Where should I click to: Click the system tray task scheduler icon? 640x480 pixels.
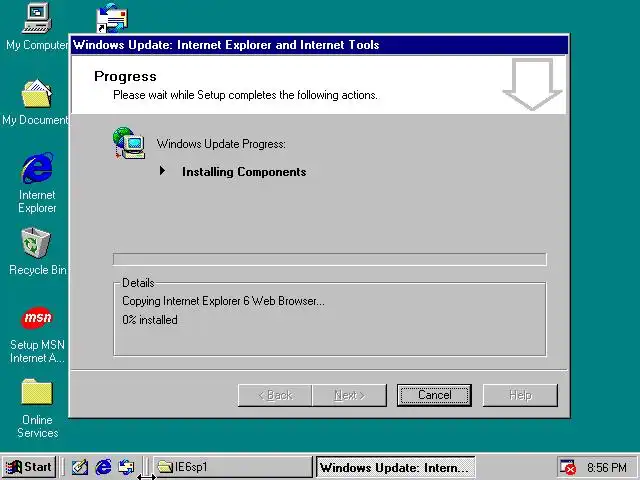pyautogui.click(x=567, y=467)
